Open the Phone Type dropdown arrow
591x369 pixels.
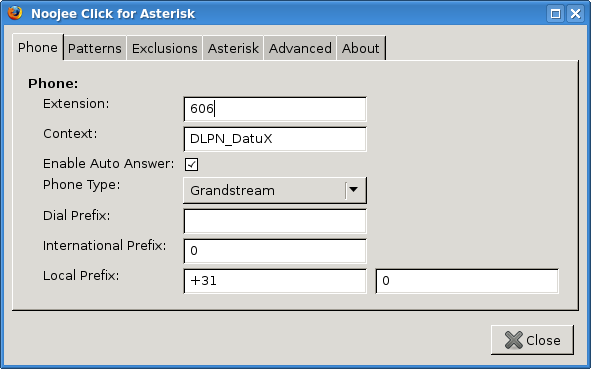point(354,190)
